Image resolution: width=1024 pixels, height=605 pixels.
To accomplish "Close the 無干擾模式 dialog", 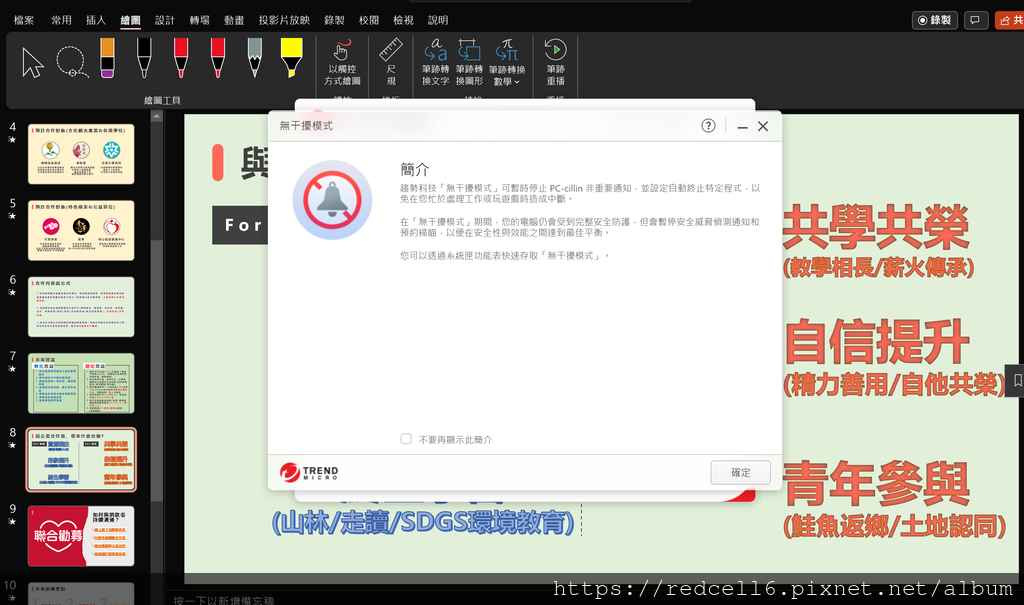I will pos(763,127).
